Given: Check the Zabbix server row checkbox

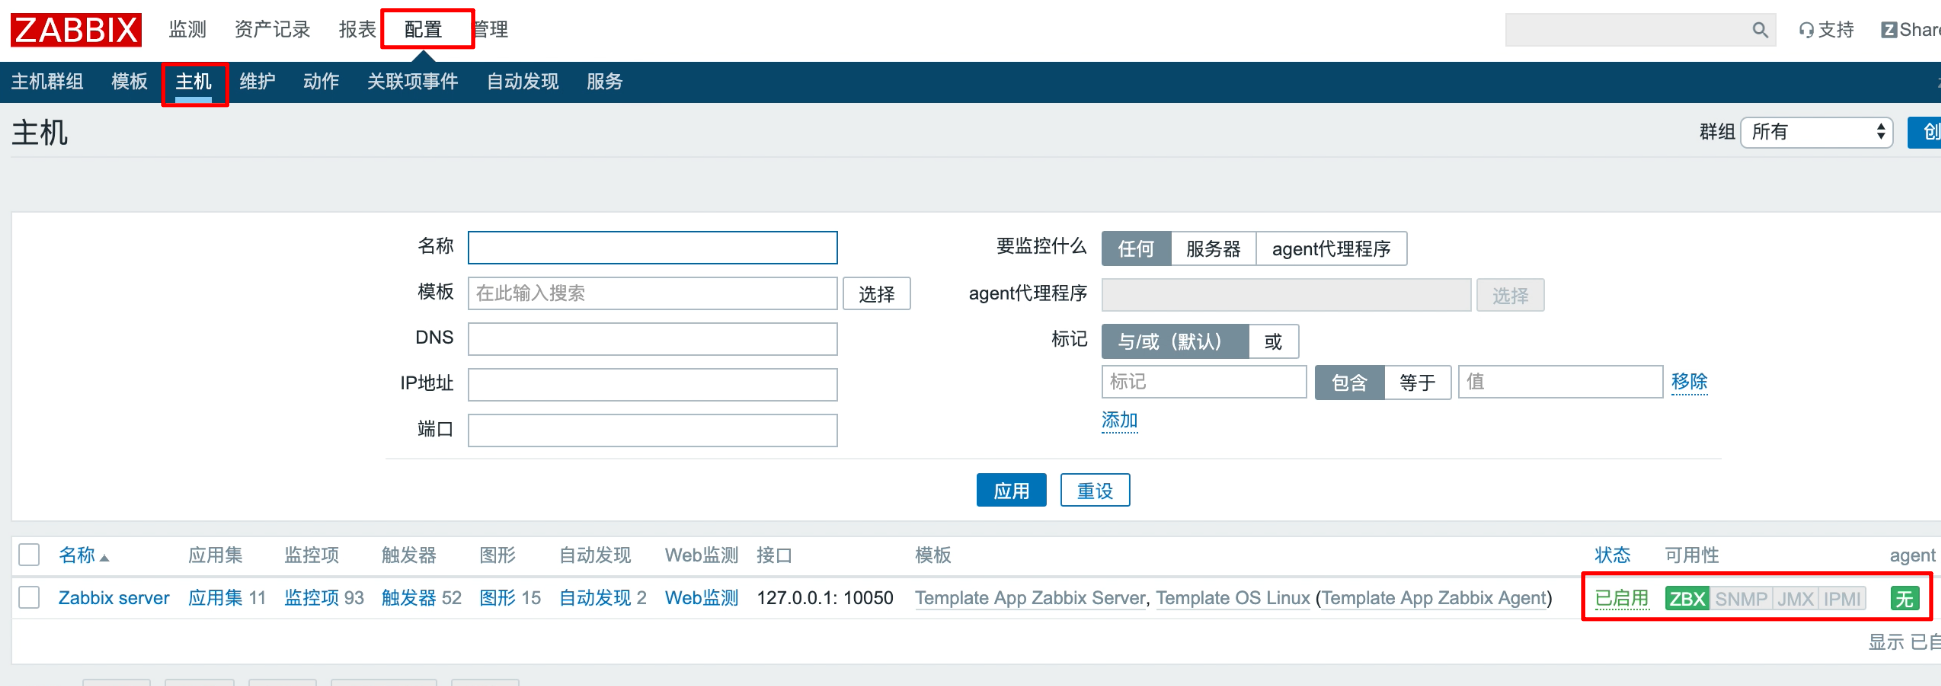Looking at the screenshot, I should click(x=30, y=598).
